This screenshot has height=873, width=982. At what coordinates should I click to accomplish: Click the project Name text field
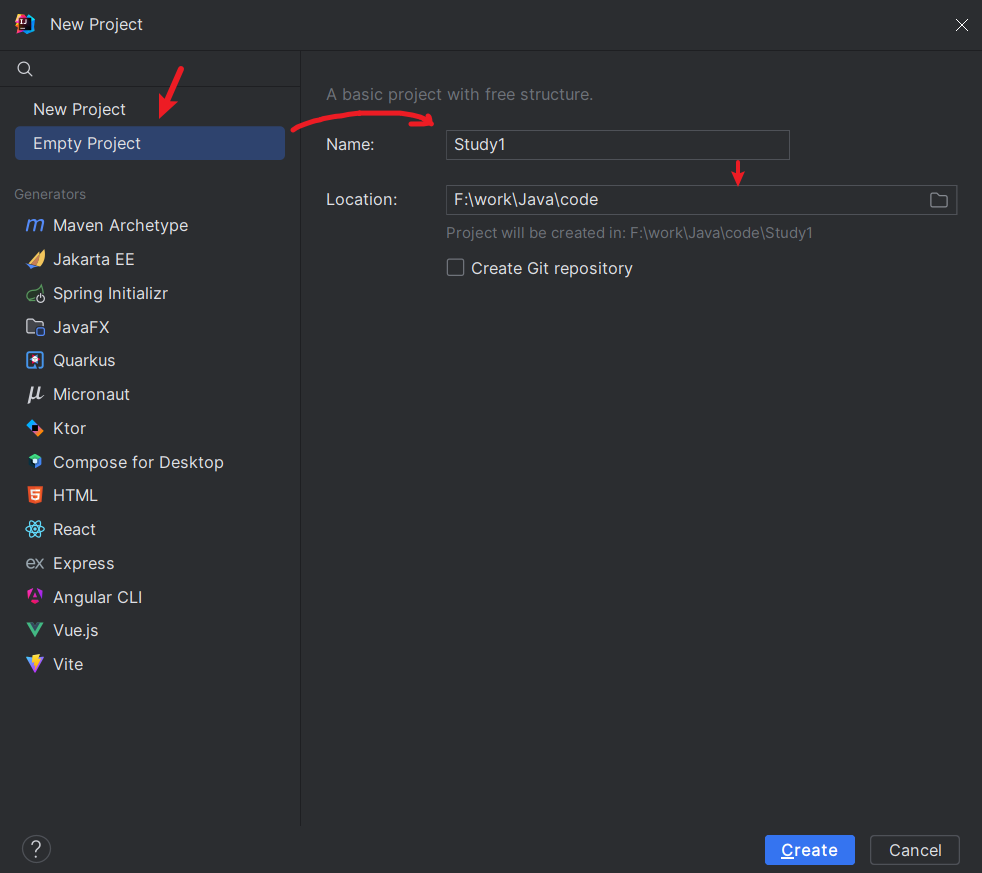pyautogui.click(x=617, y=145)
